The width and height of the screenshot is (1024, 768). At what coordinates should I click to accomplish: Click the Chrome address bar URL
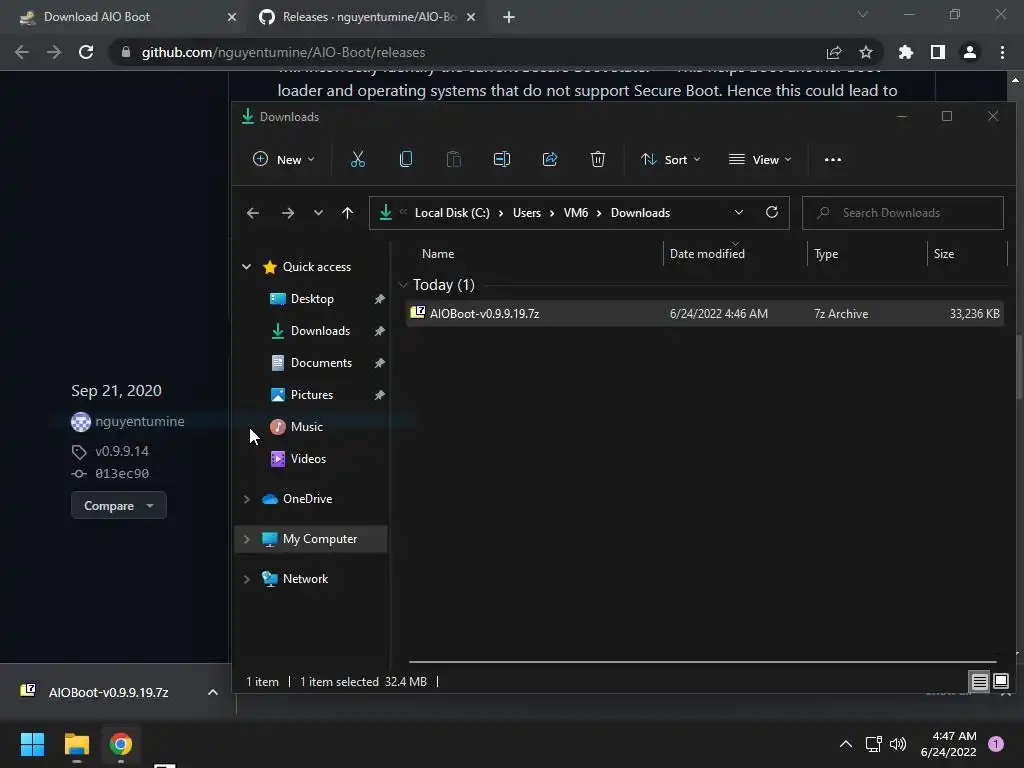click(x=283, y=52)
